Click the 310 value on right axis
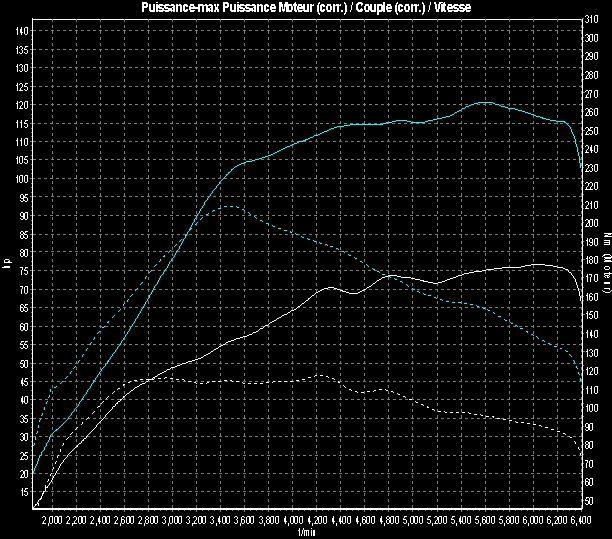Image resolution: width=612 pixels, height=539 pixels. point(592,20)
